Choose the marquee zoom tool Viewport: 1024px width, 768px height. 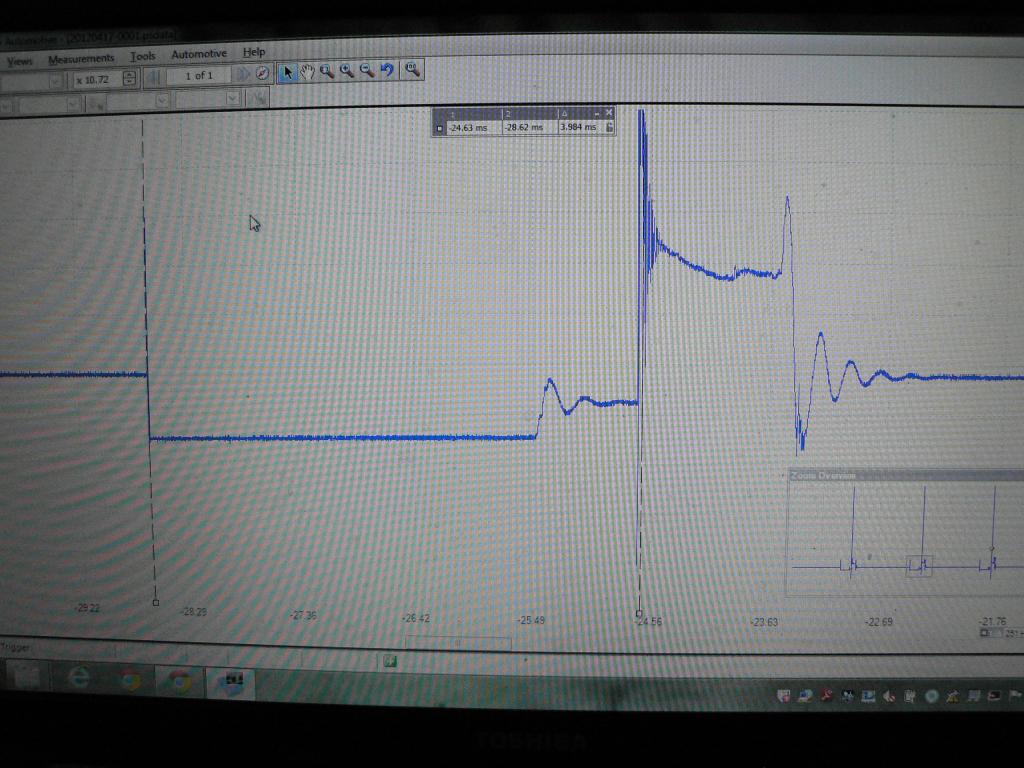point(327,71)
